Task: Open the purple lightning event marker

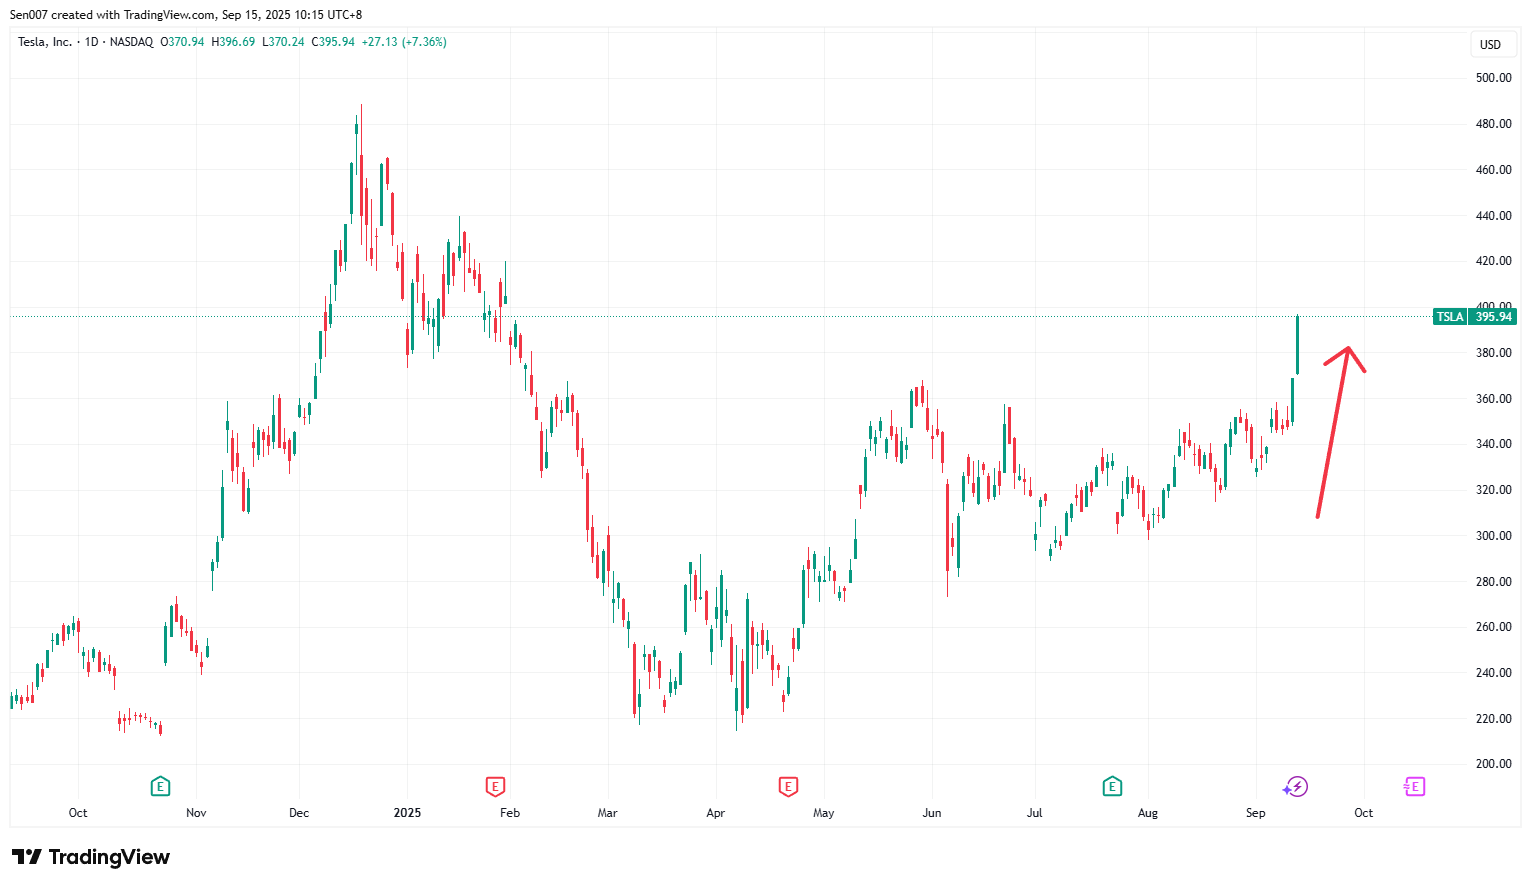Action: tap(1296, 787)
